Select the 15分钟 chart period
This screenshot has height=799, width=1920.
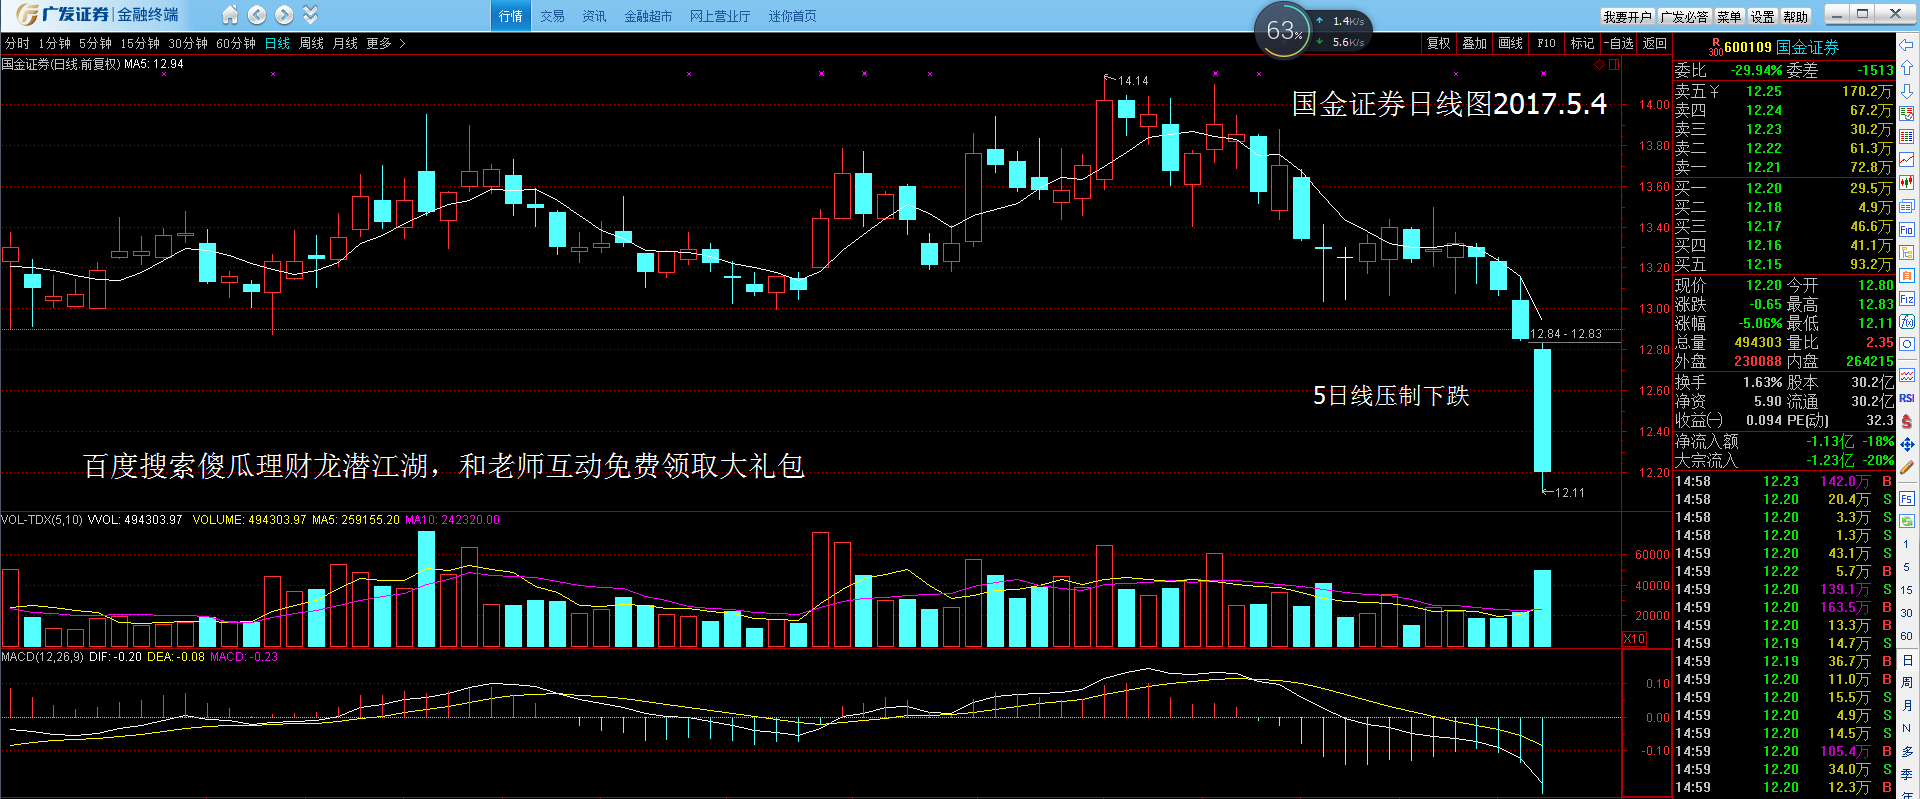[140, 44]
